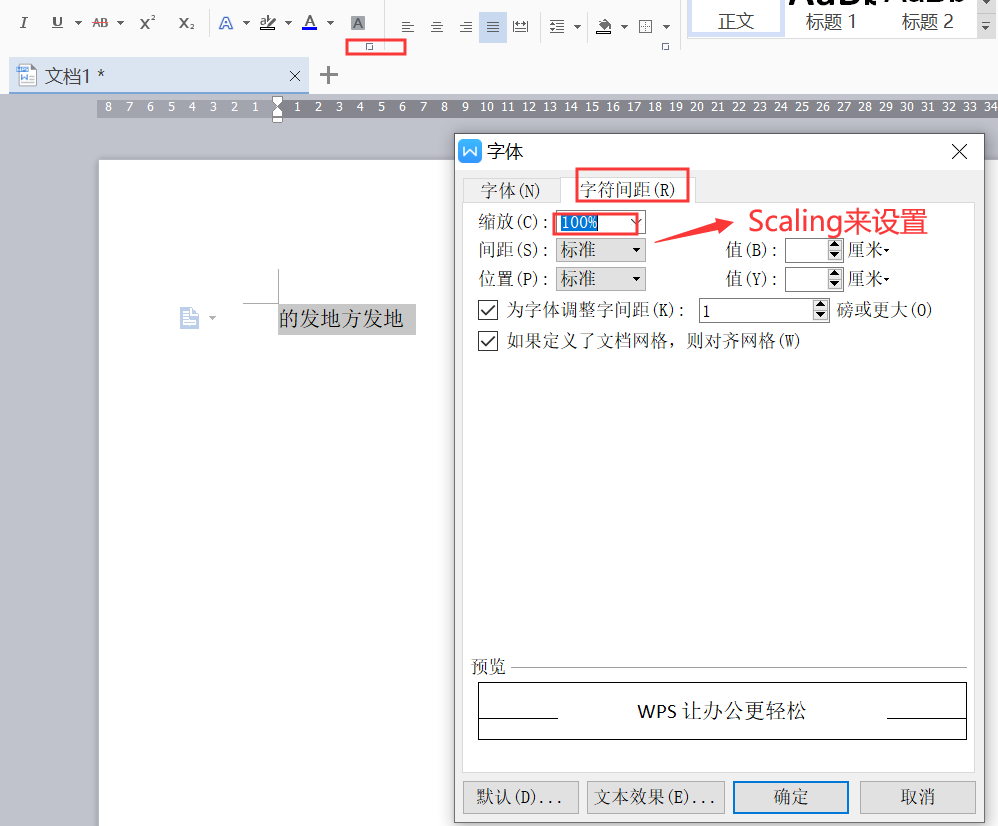The width and height of the screenshot is (998, 826).
Task: Align text right
Action: 466,27
